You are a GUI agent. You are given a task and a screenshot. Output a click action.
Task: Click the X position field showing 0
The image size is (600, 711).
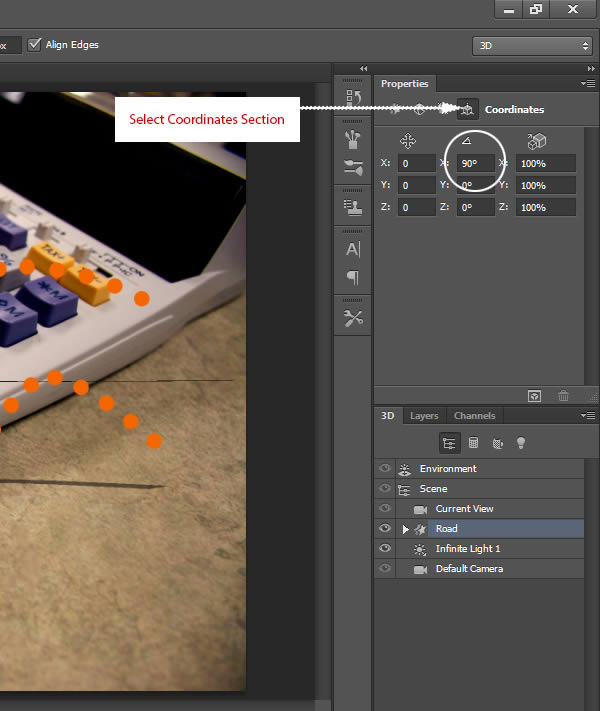click(416, 163)
